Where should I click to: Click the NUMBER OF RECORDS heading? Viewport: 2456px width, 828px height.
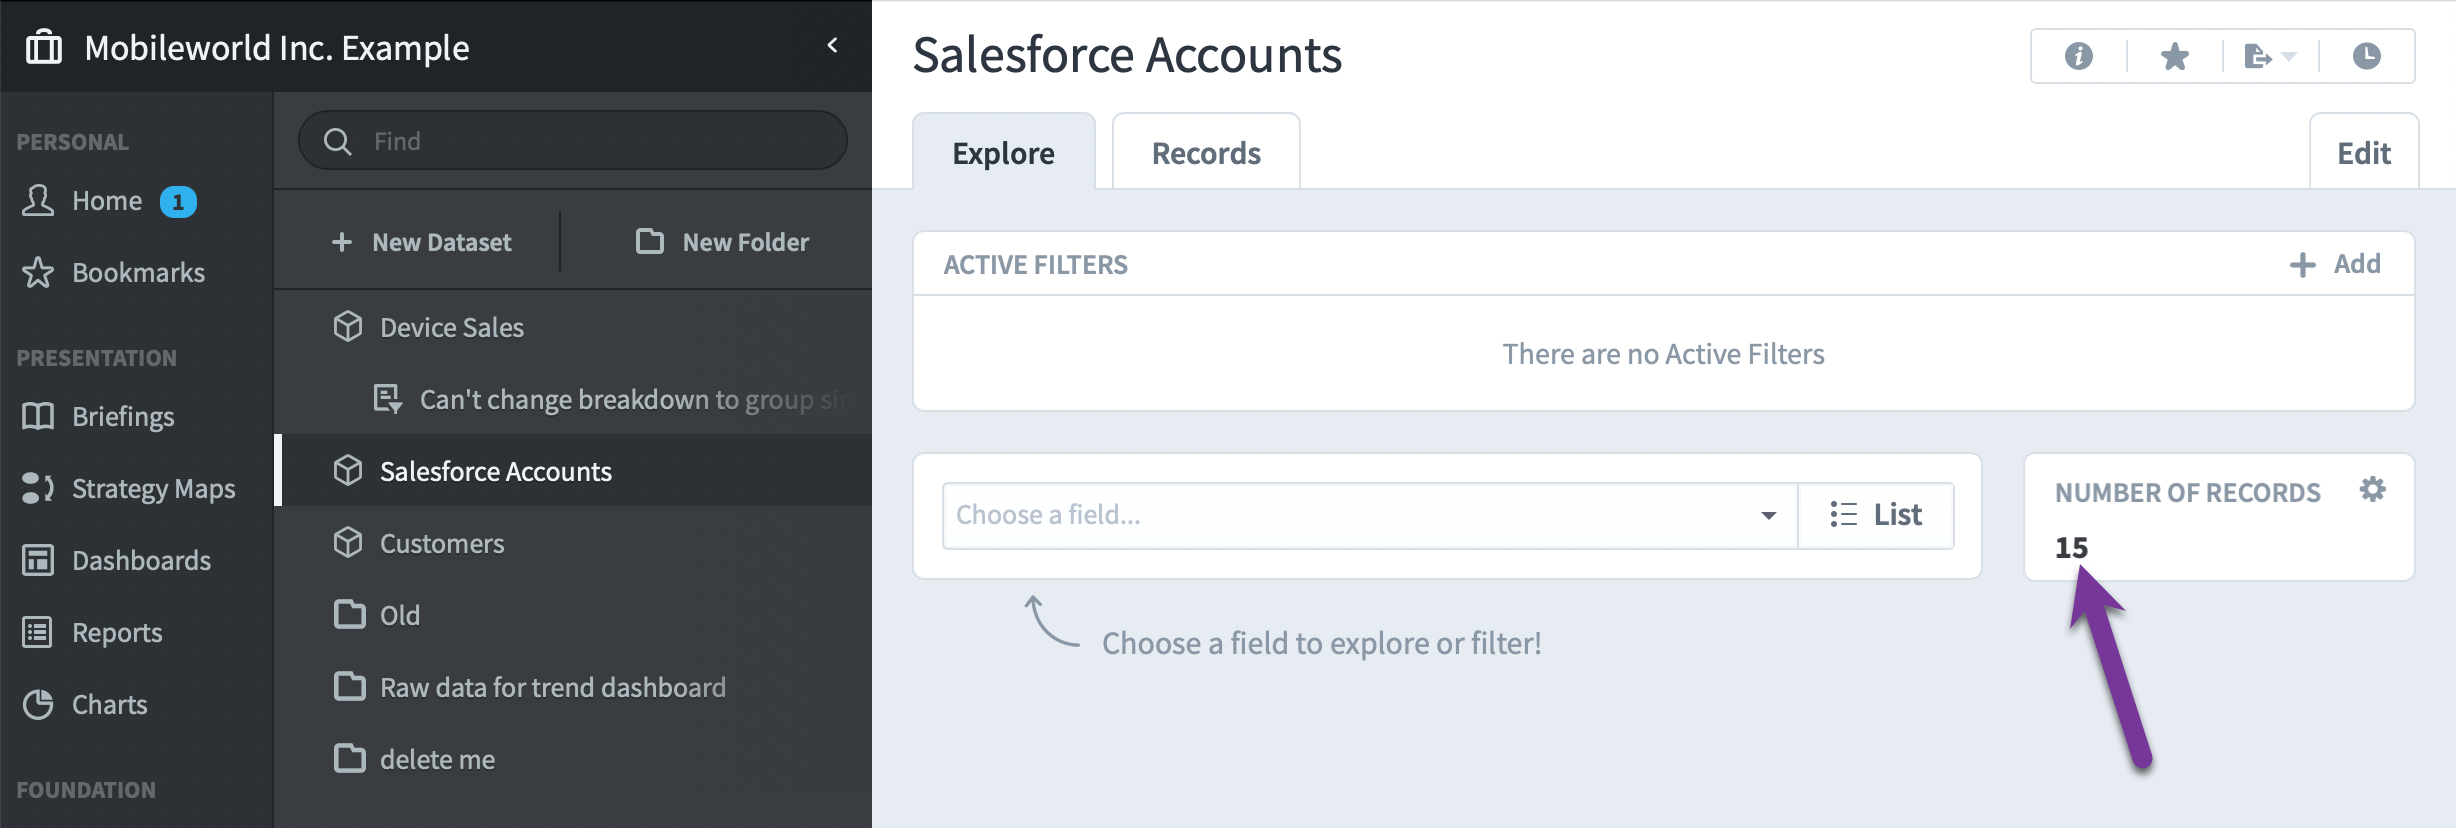[2187, 492]
